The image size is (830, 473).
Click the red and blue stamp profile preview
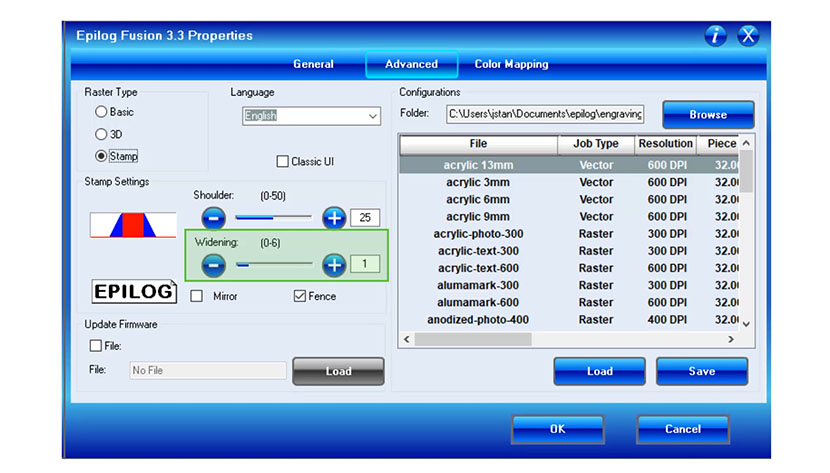pyautogui.click(x=126, y=225)
